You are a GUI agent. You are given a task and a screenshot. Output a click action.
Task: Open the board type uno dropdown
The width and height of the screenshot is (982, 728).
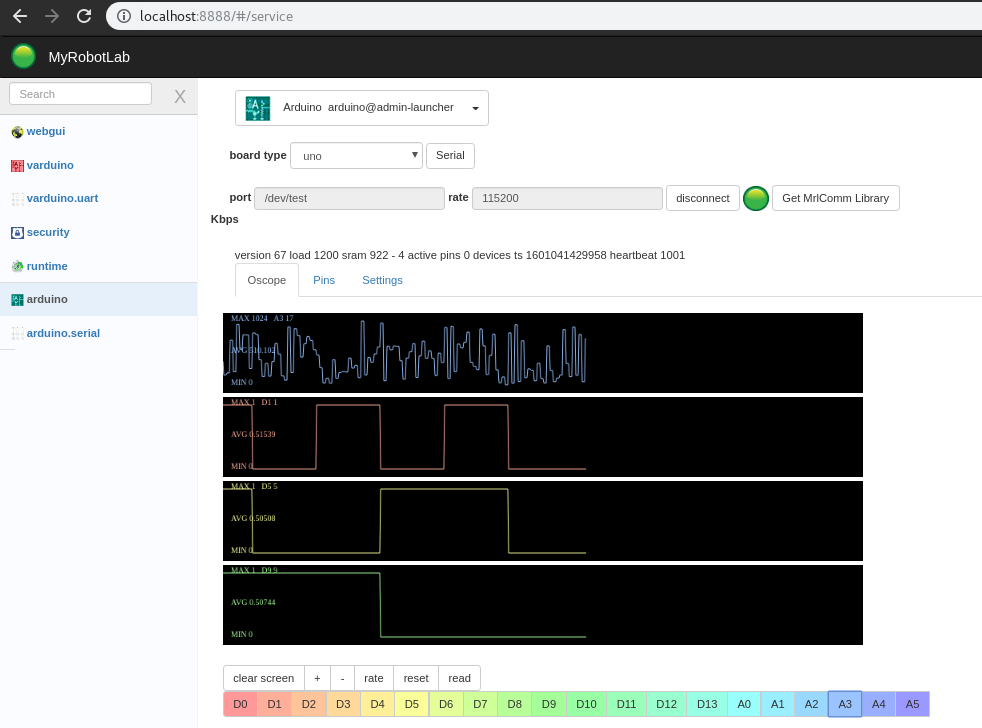356,155
